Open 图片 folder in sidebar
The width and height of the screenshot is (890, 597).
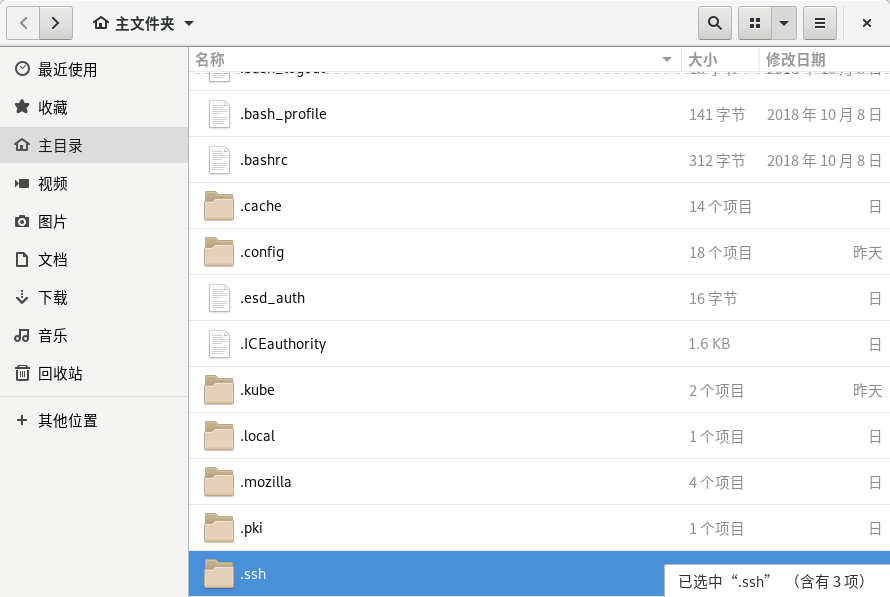pos(94,221)
